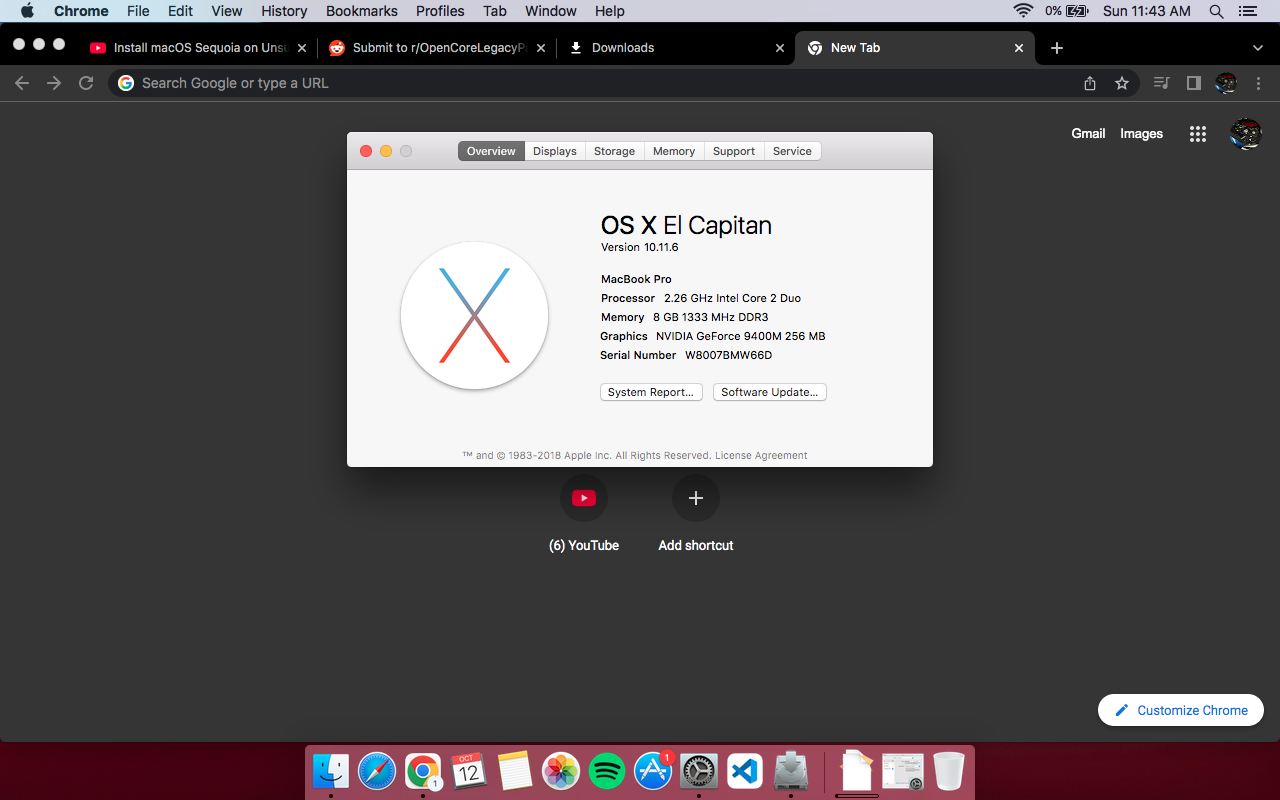Click the disk installer icon in the dock

click(x=791, y=771)
